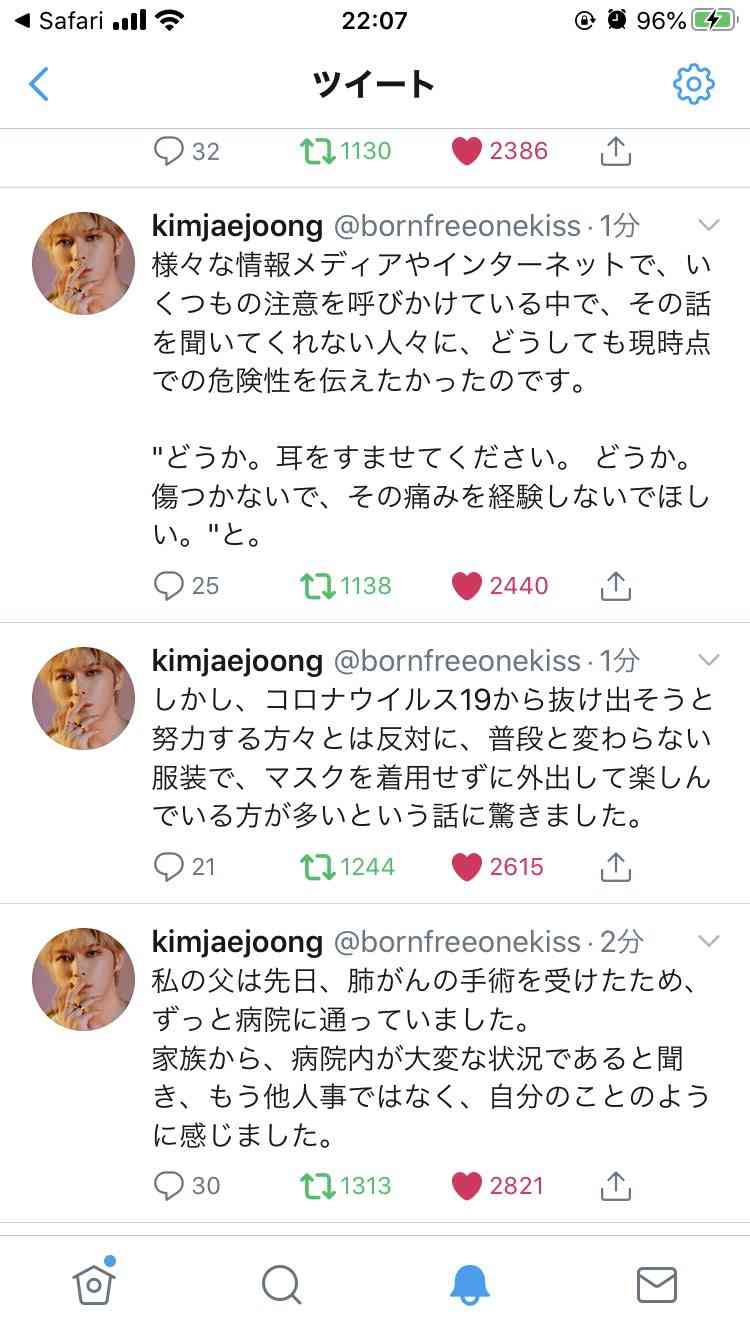Go back using the blue back arrow

point(38,85)
